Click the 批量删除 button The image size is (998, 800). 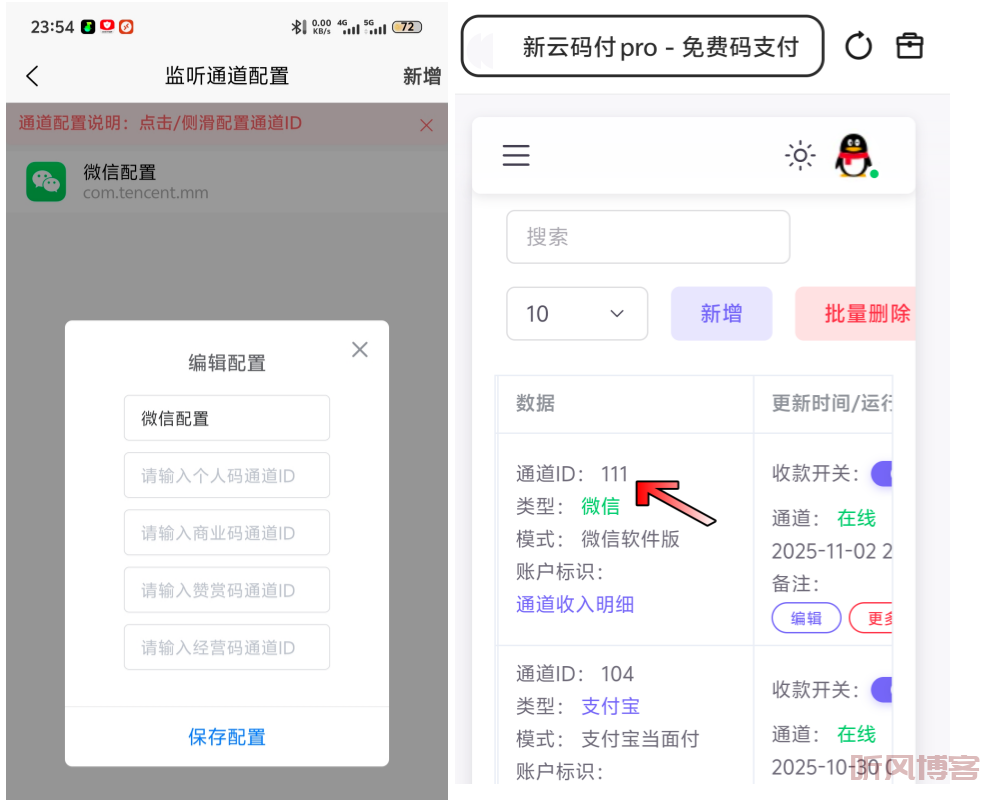860,314
